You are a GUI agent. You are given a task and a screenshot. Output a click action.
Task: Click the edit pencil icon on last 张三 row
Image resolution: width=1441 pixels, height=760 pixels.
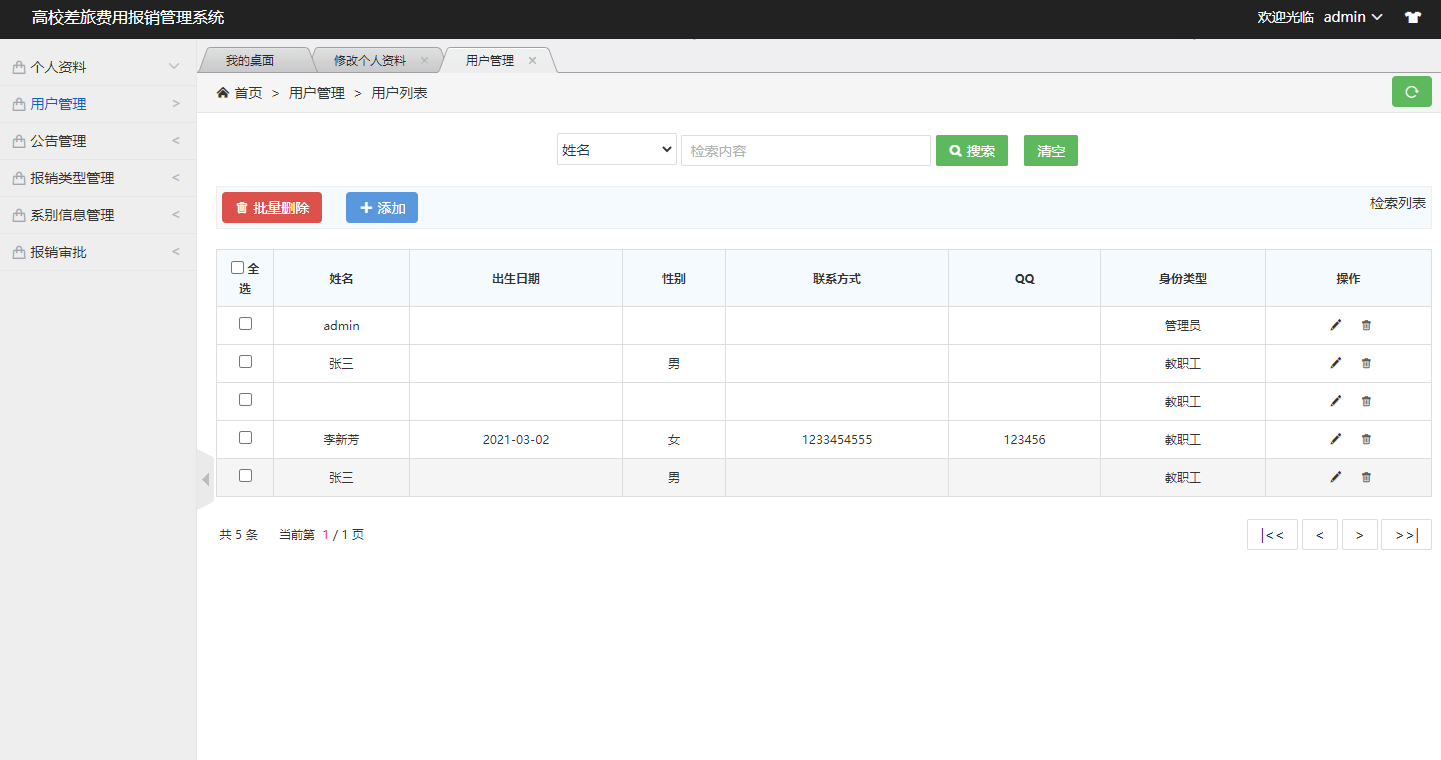1335,477
